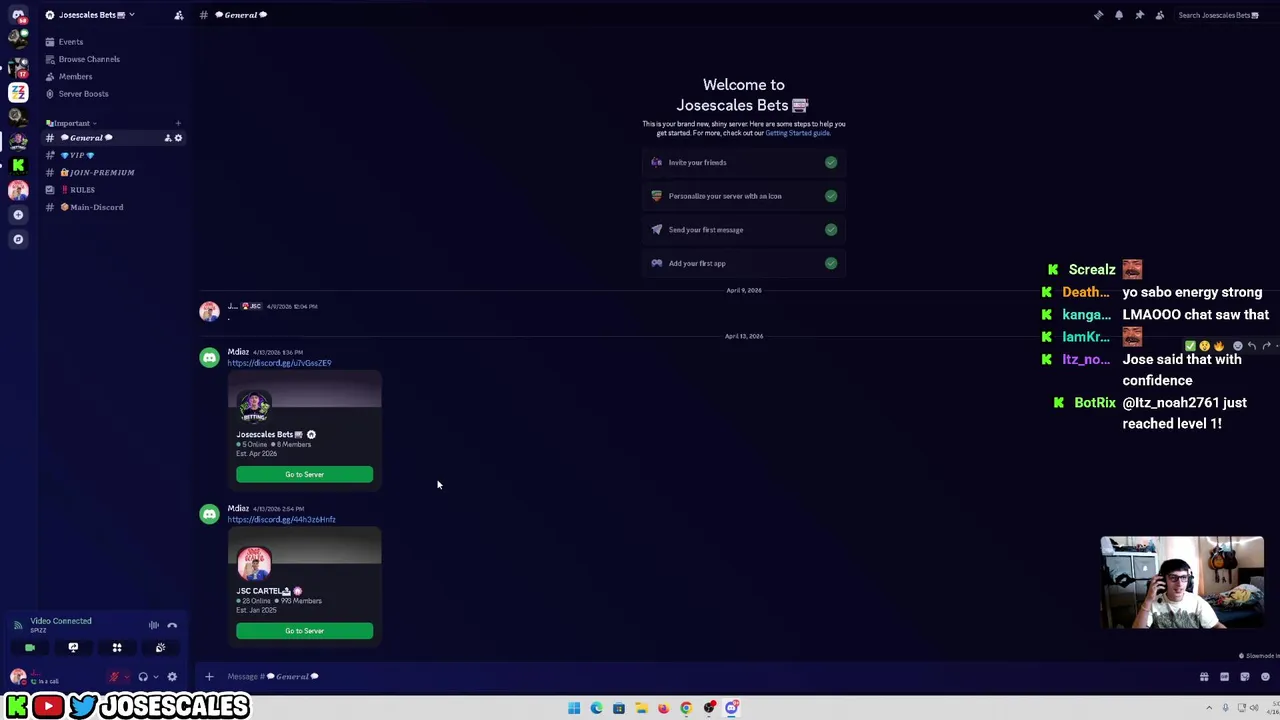Open the ZZZZ server icon
Screen dimensions: 1280x720
click(x=18, y=92)
